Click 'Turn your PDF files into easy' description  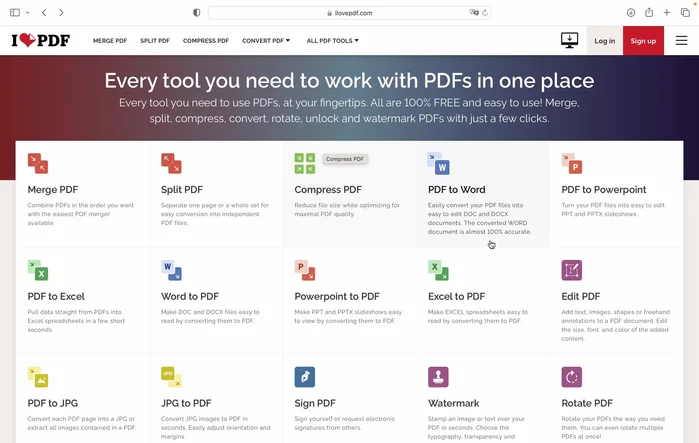click(x=613, y=209)
